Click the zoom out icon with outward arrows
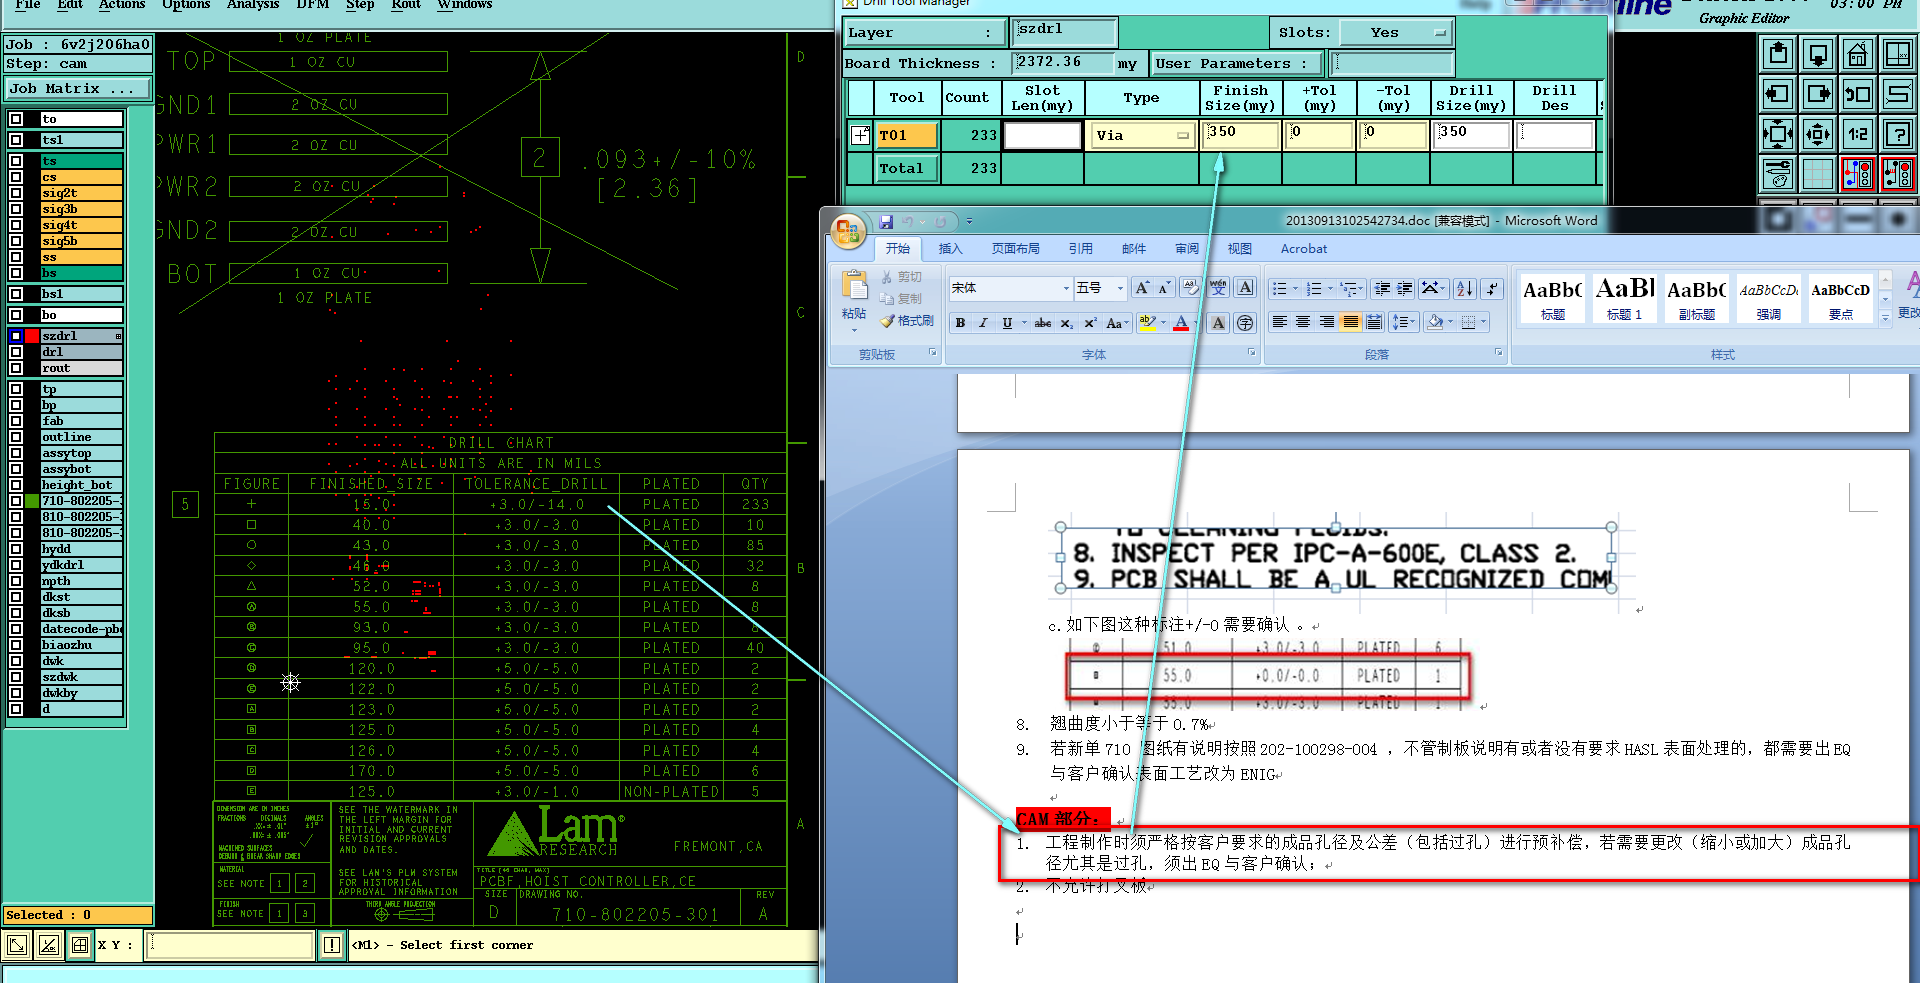Viewport: 1920px width, 983px height. [x=1818, y=134]
